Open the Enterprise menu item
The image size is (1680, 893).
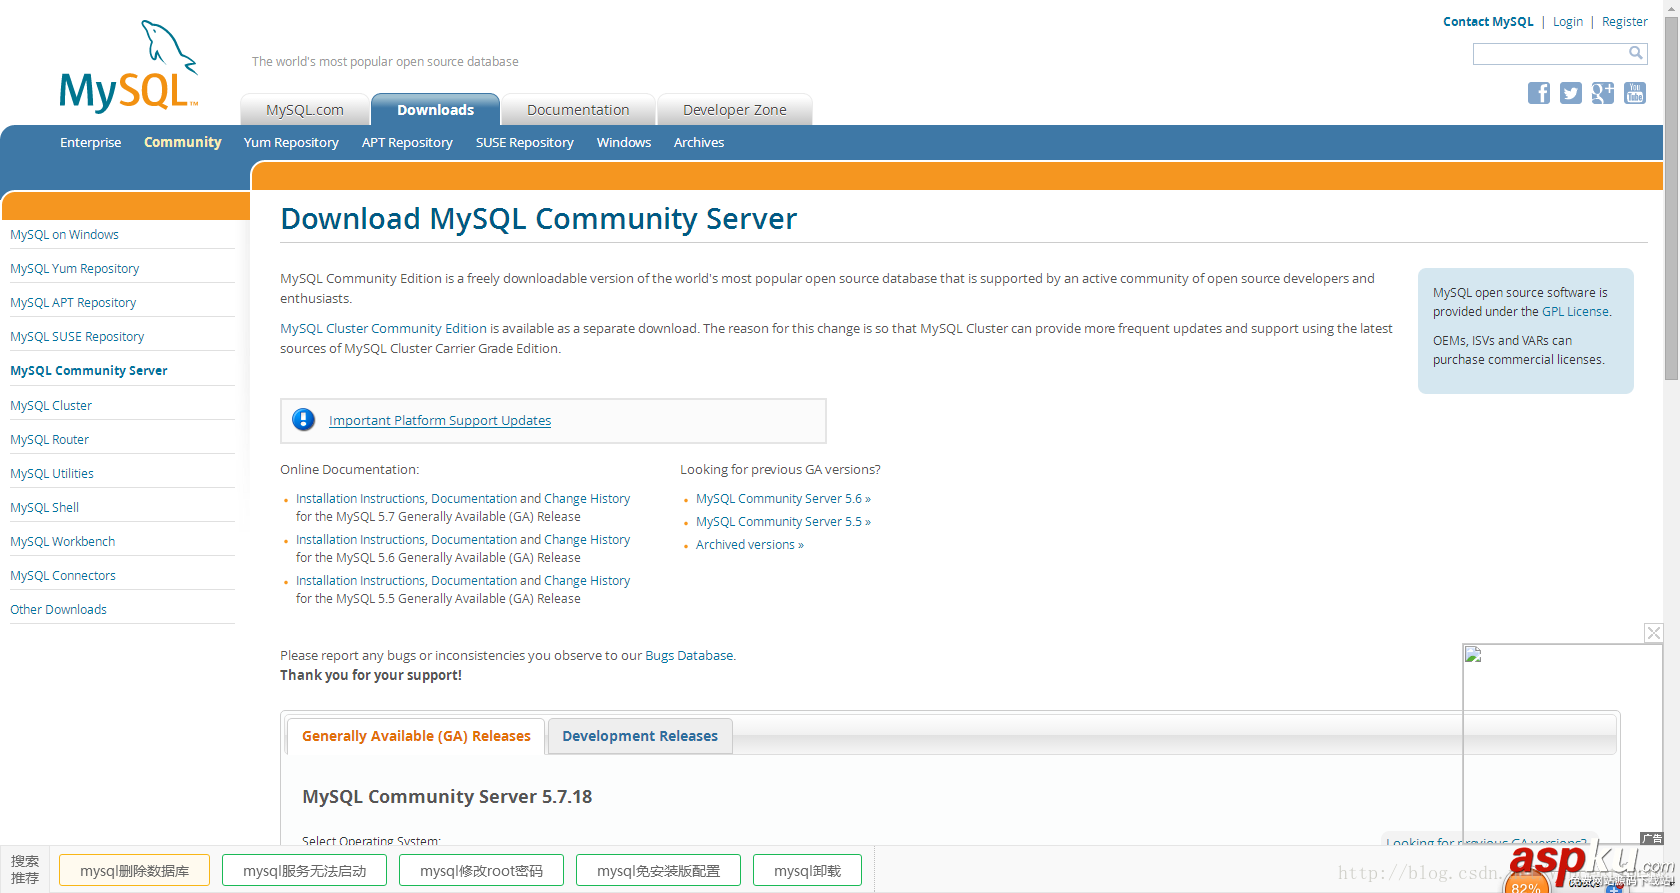tap(90, 143)
